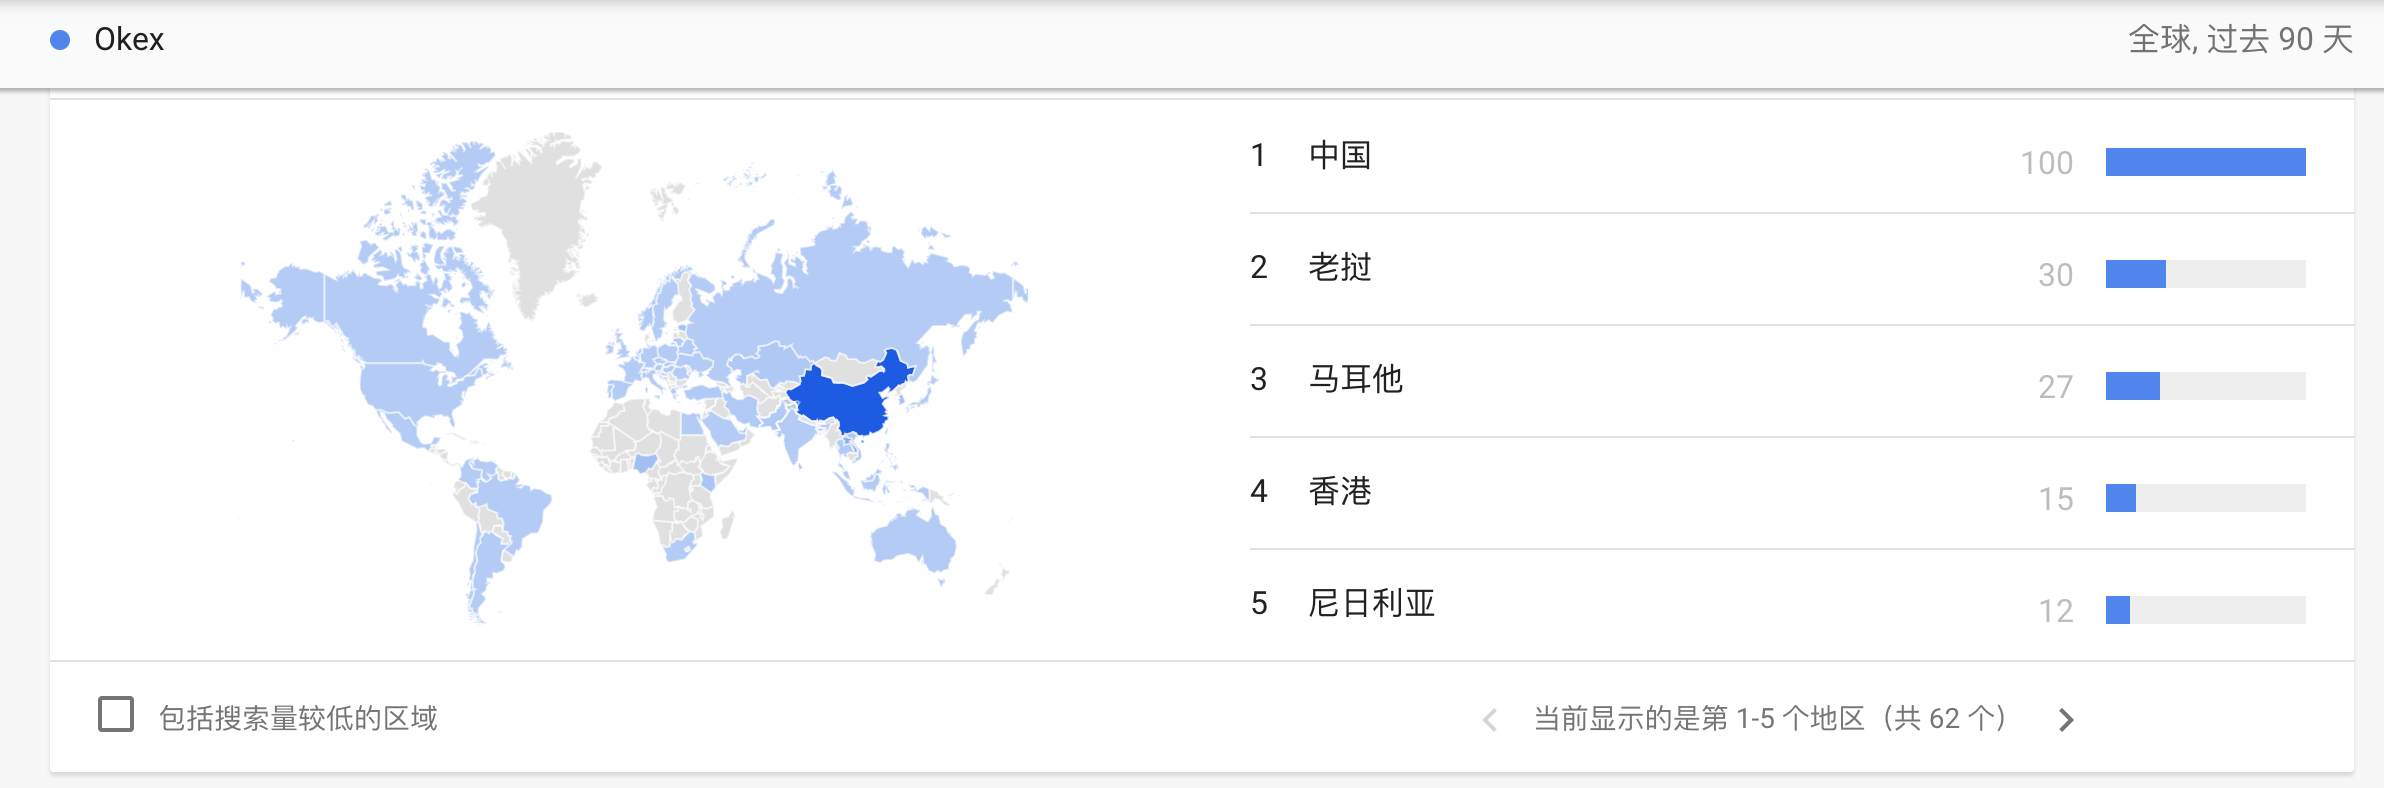Click the 30 score bar for 老挝
Screen dimensions: 2384x788
[2136, 274]
